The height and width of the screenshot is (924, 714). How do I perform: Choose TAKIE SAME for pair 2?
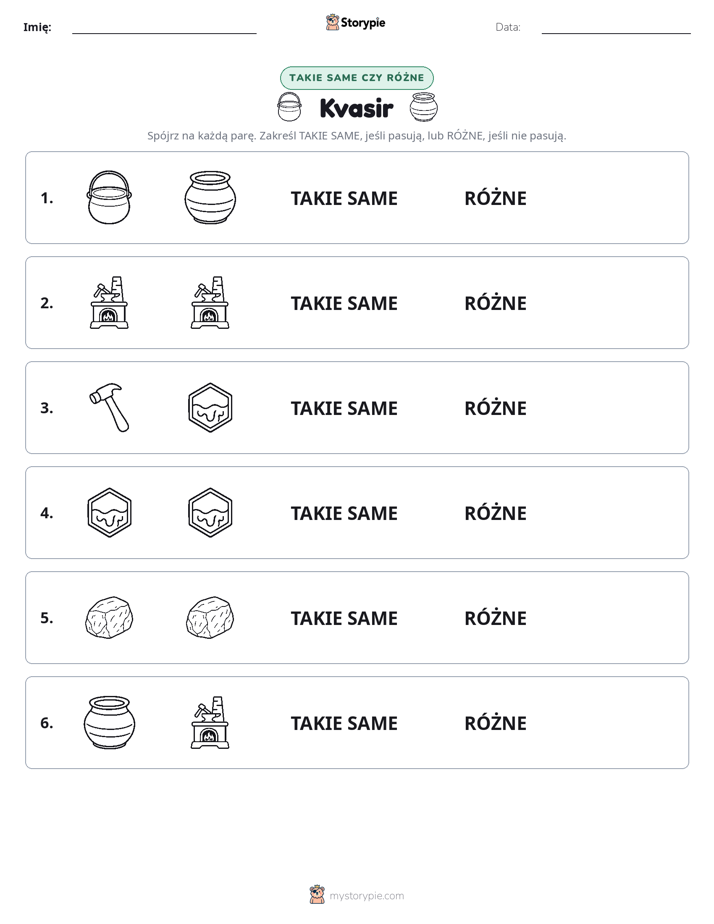[344, 303]
